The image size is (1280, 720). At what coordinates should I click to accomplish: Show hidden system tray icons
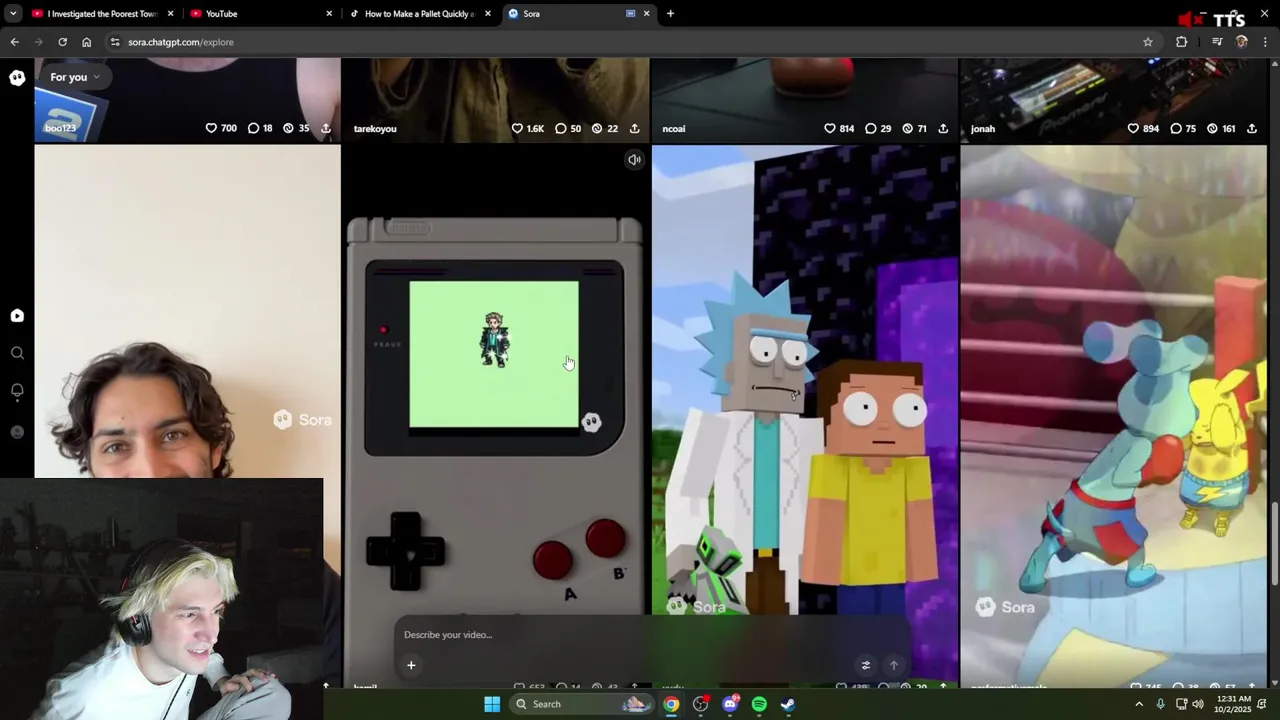click(x=1139, y=704)
